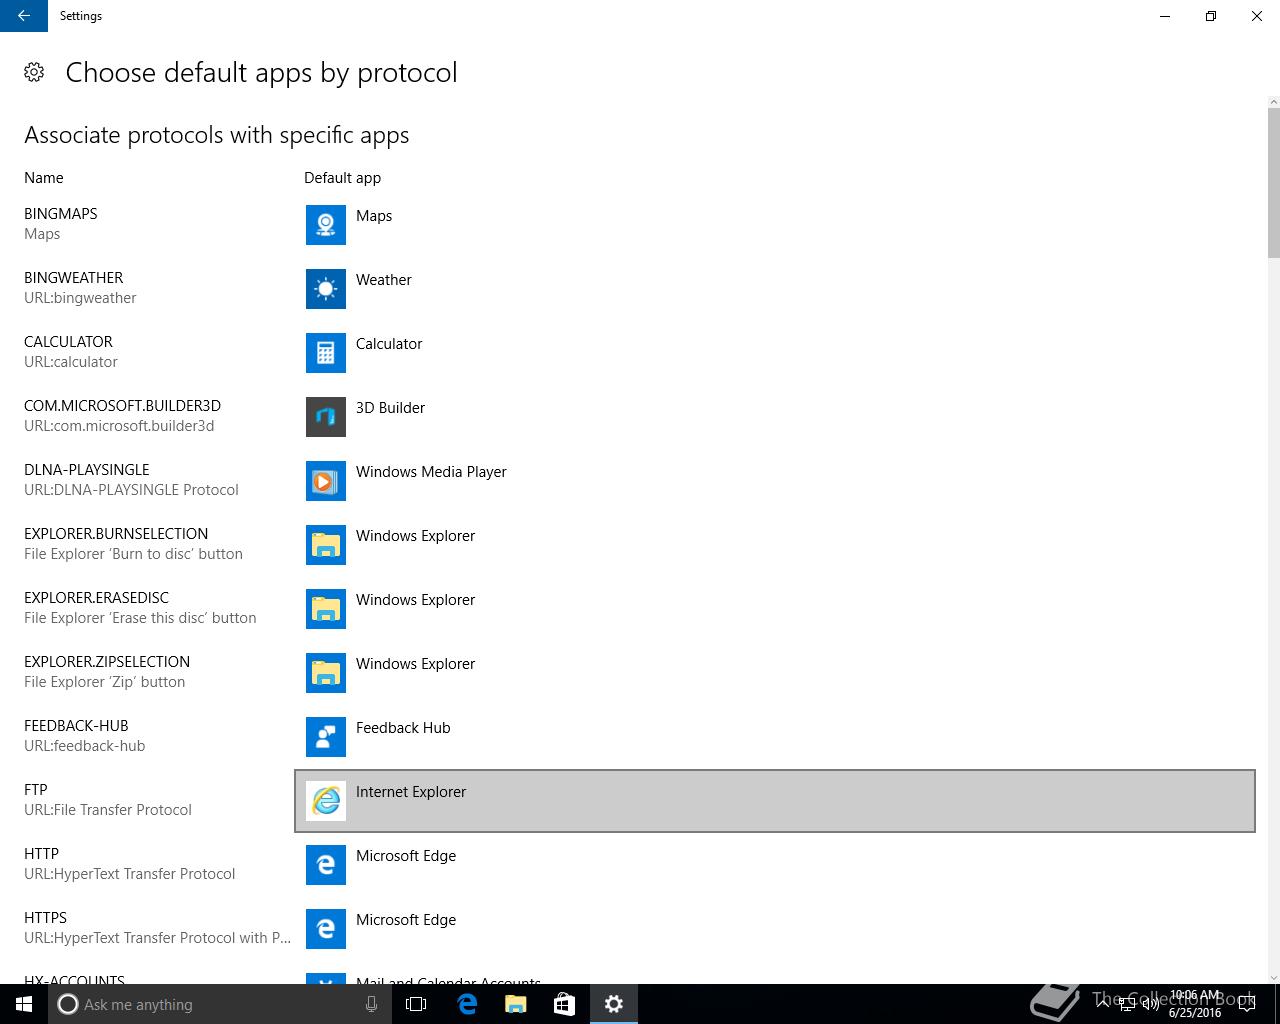This screenshot has width=1280, height=1024.
Task: Select the EXPLORER.ZIPSELECTION protocol name
Action: (107, 661)
